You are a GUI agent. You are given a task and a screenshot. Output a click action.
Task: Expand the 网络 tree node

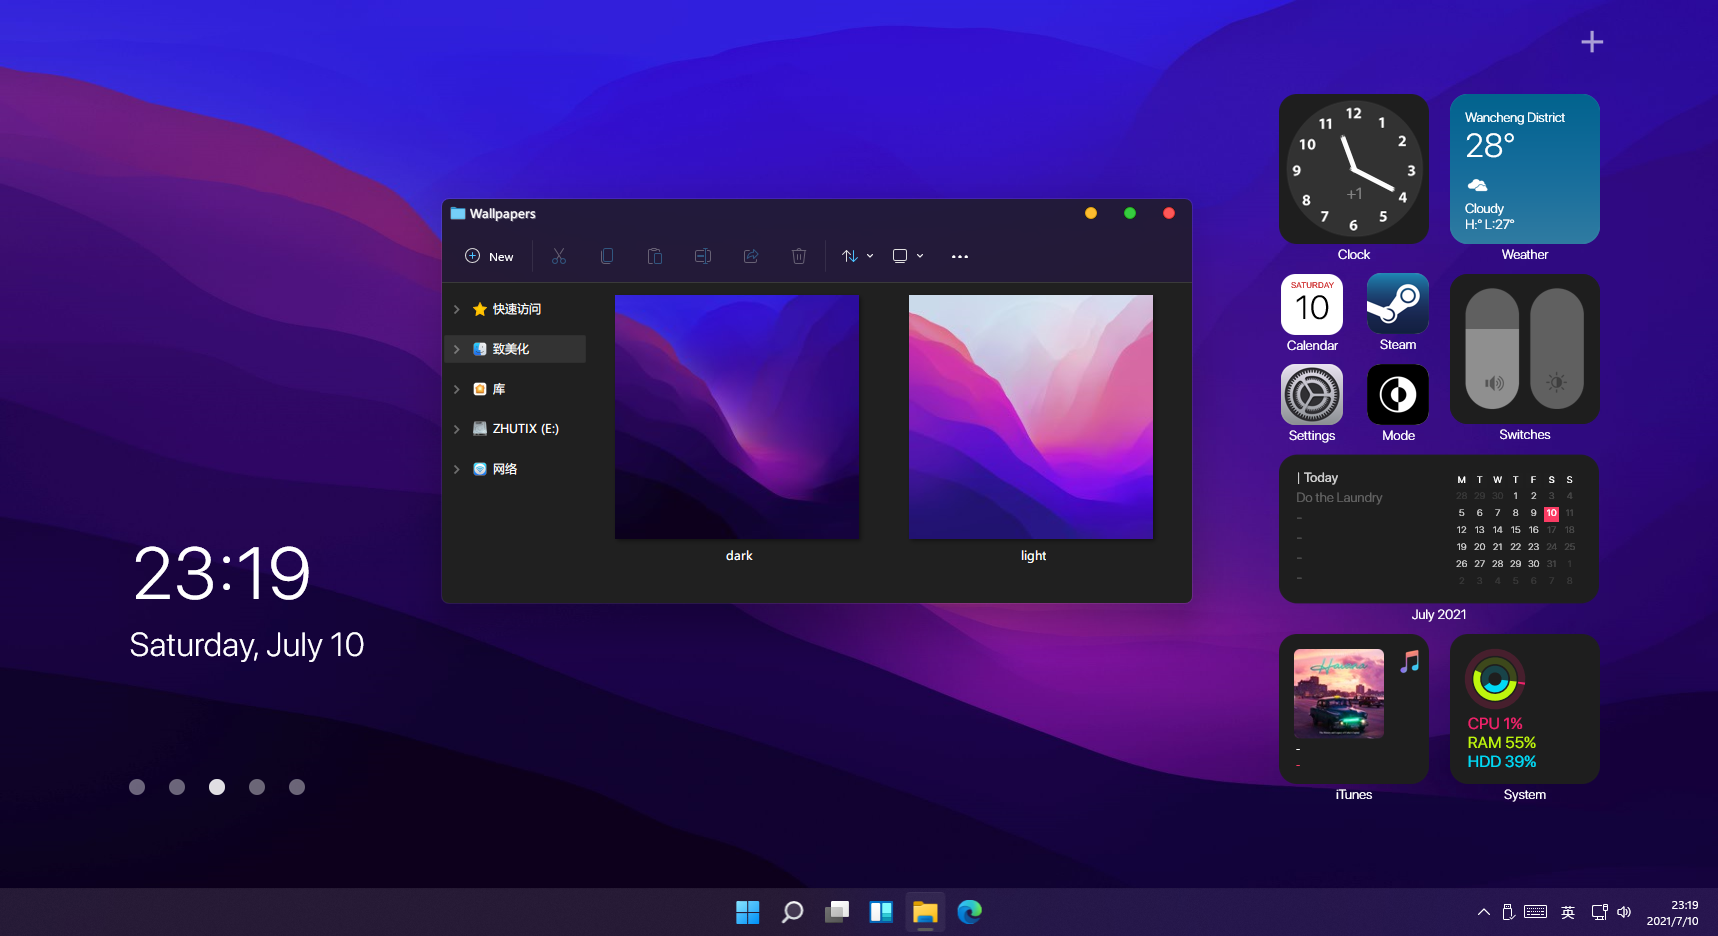[457, 469]
